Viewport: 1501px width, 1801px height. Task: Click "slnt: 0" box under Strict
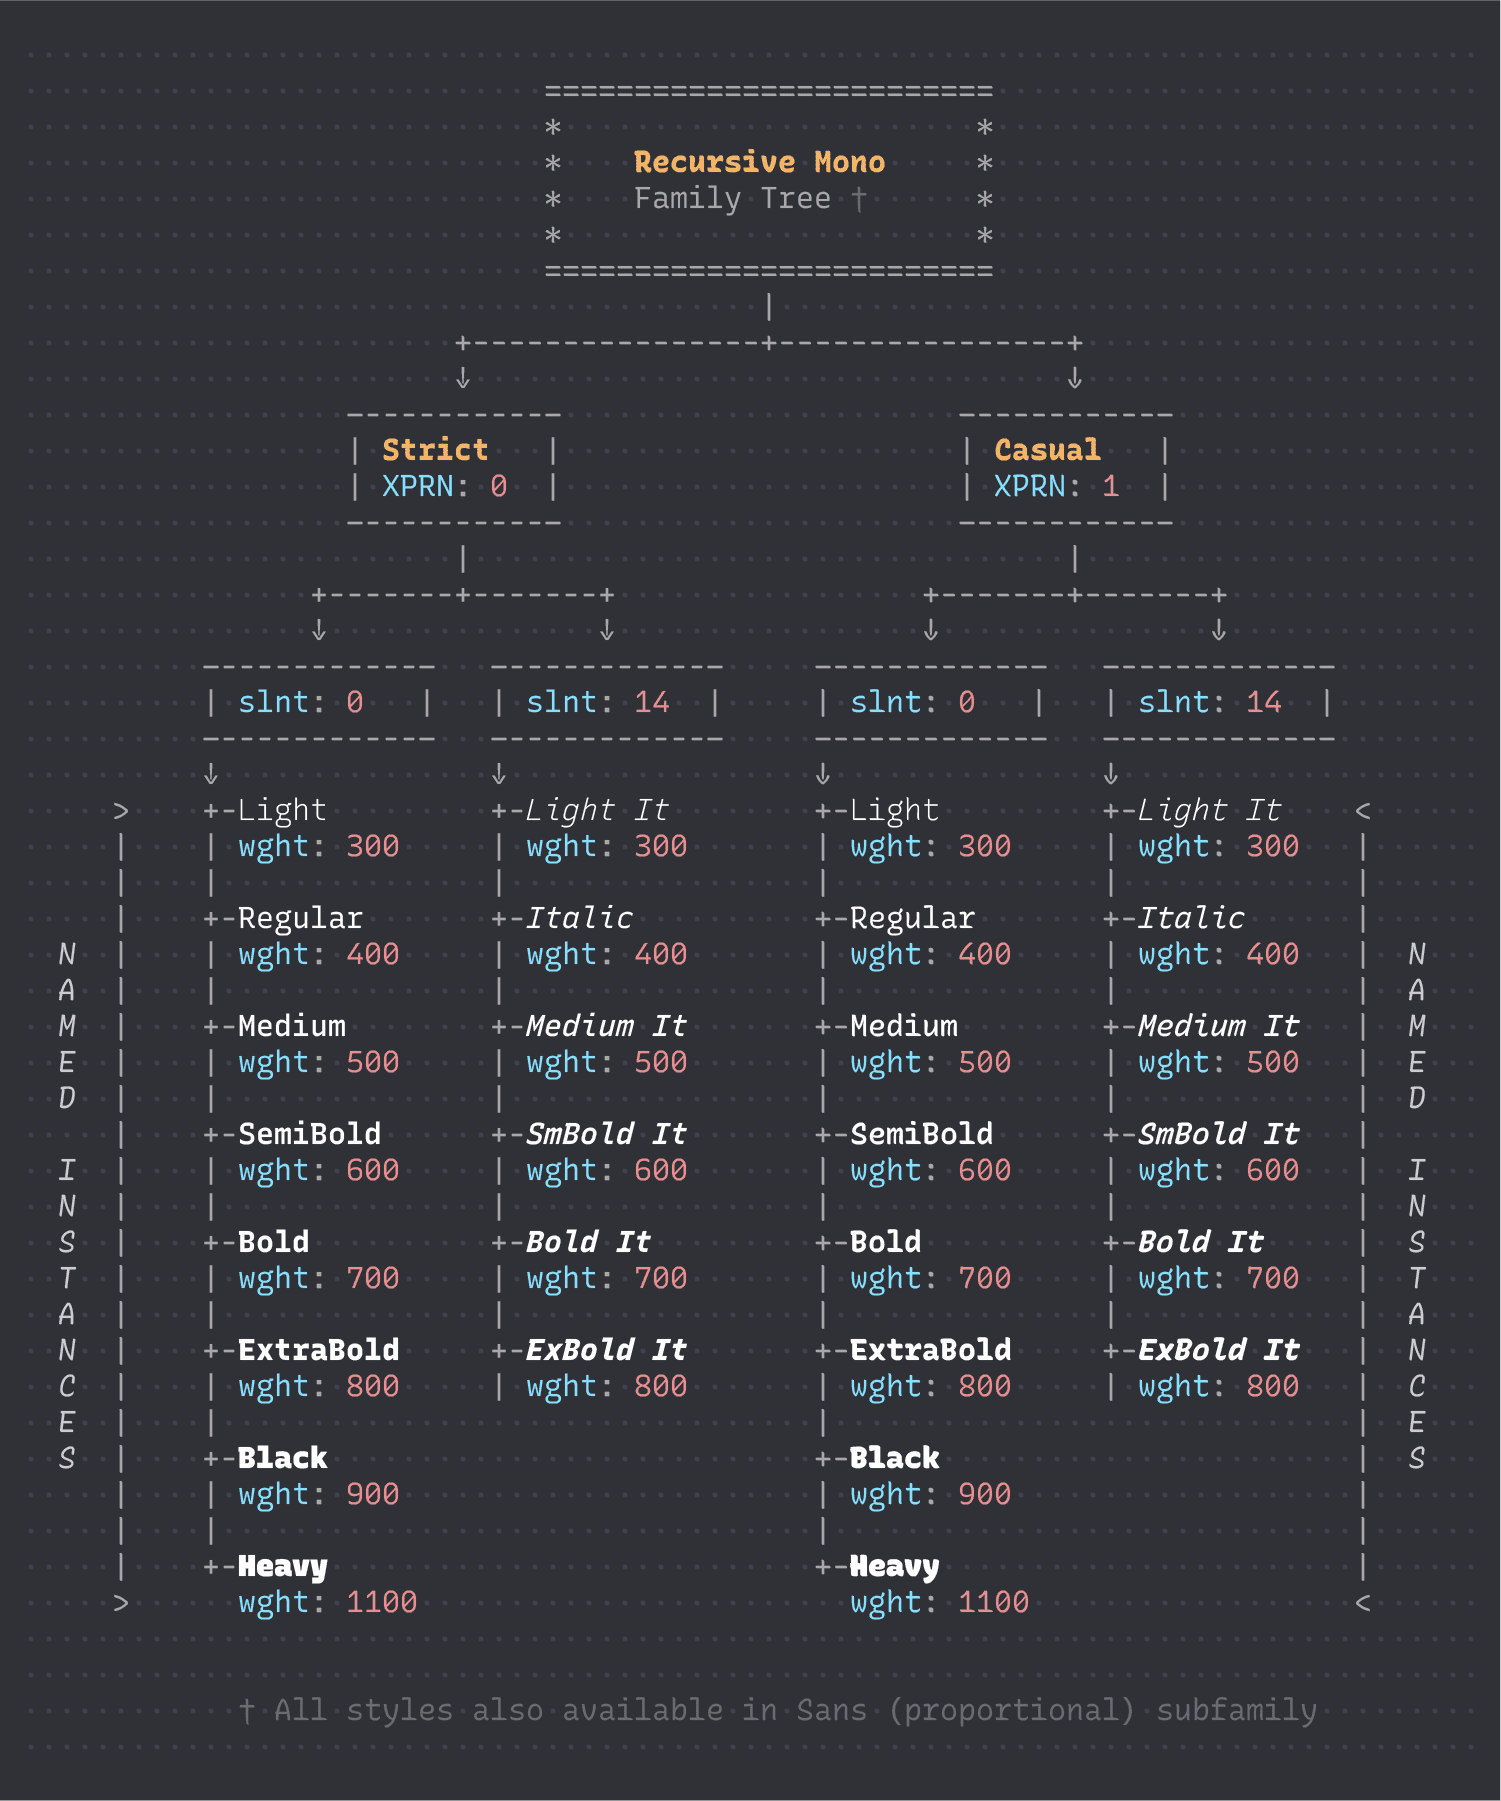pos(319,702)
